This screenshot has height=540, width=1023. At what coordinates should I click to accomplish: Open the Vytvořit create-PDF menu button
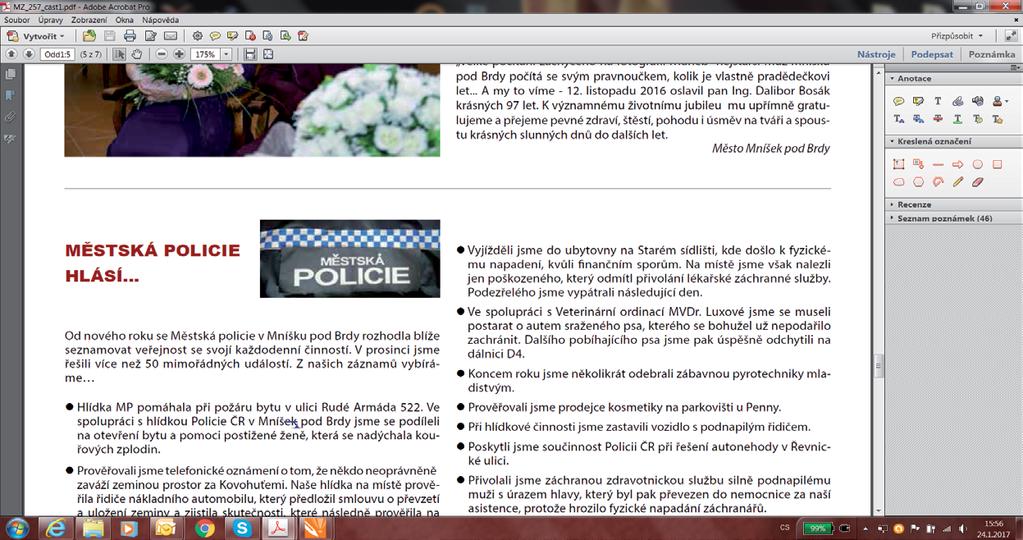37,36
